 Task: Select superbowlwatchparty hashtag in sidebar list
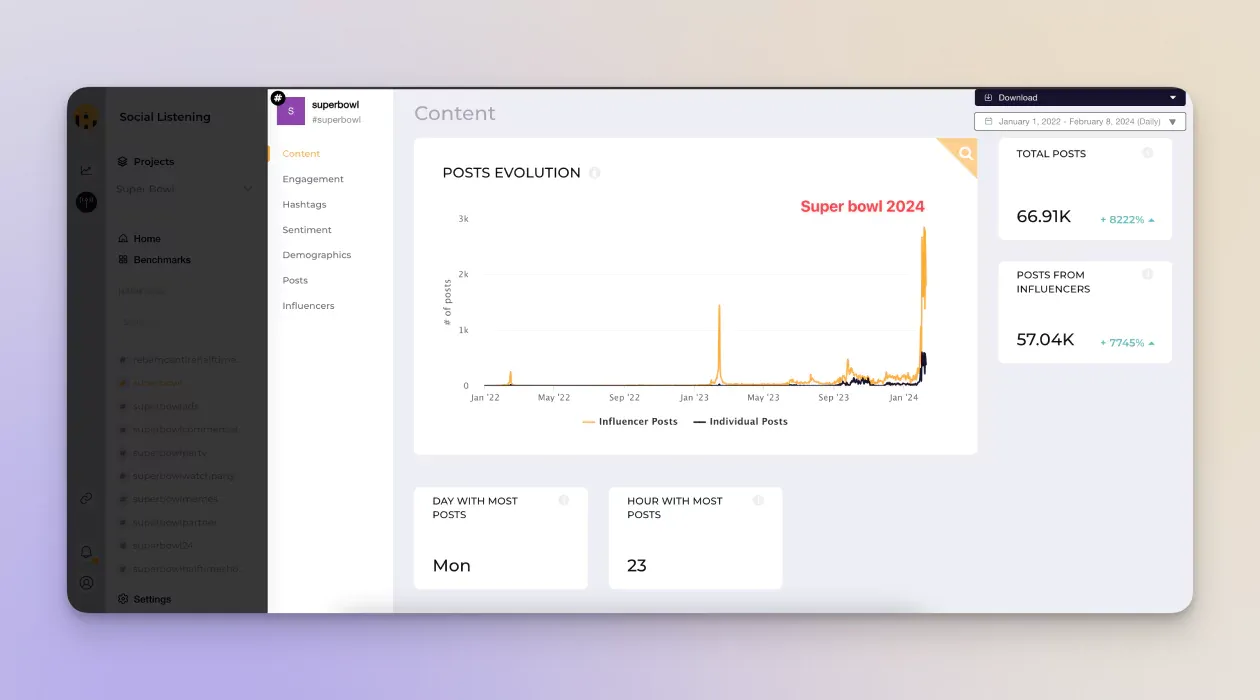point(183,476)
